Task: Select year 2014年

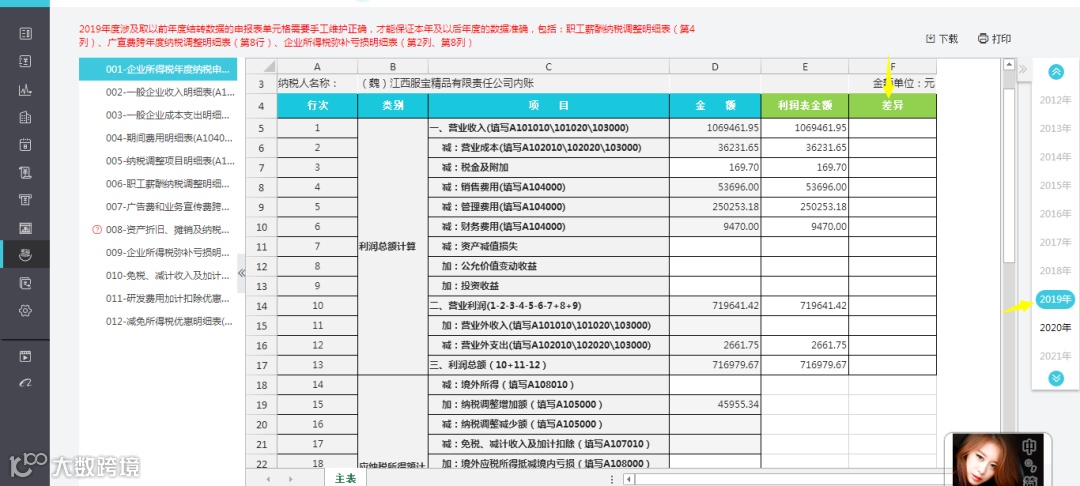Action: (1056, 156)
